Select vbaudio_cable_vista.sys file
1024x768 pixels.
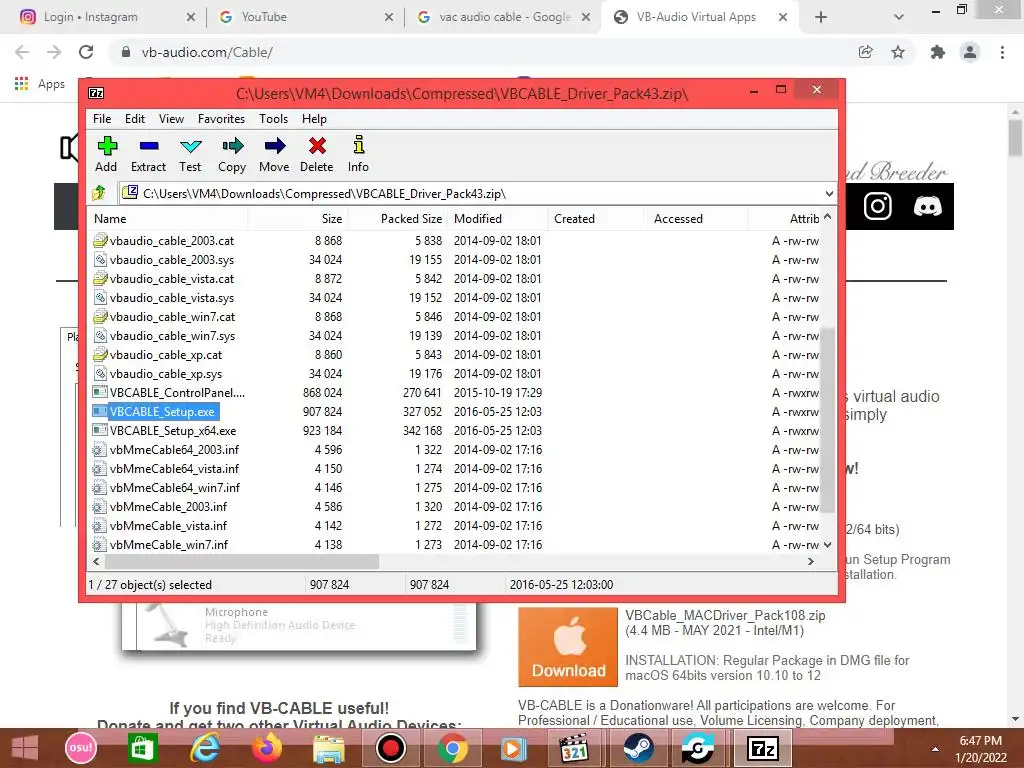coord(172,298)
